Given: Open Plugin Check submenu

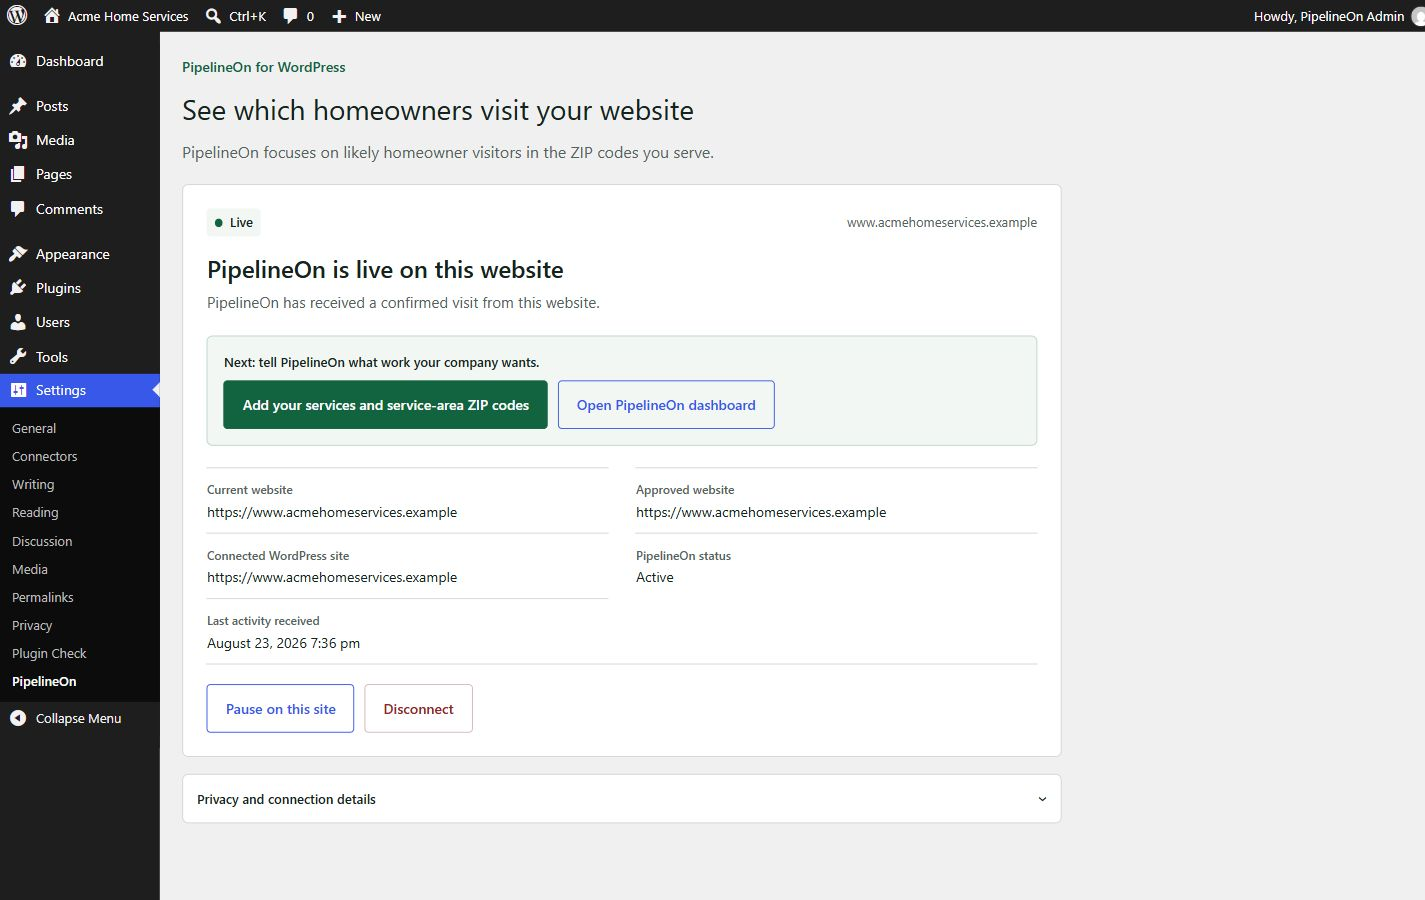Looking at the screenshot, I should pos(49,653).
